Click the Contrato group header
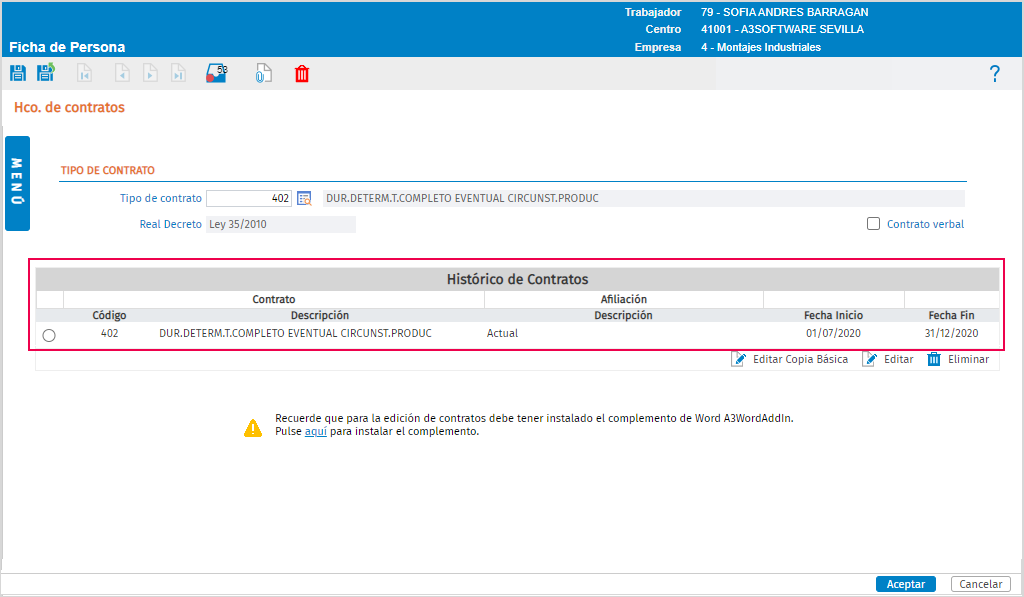This screenshot has width=1024, height=597. [x=274, y=299]
